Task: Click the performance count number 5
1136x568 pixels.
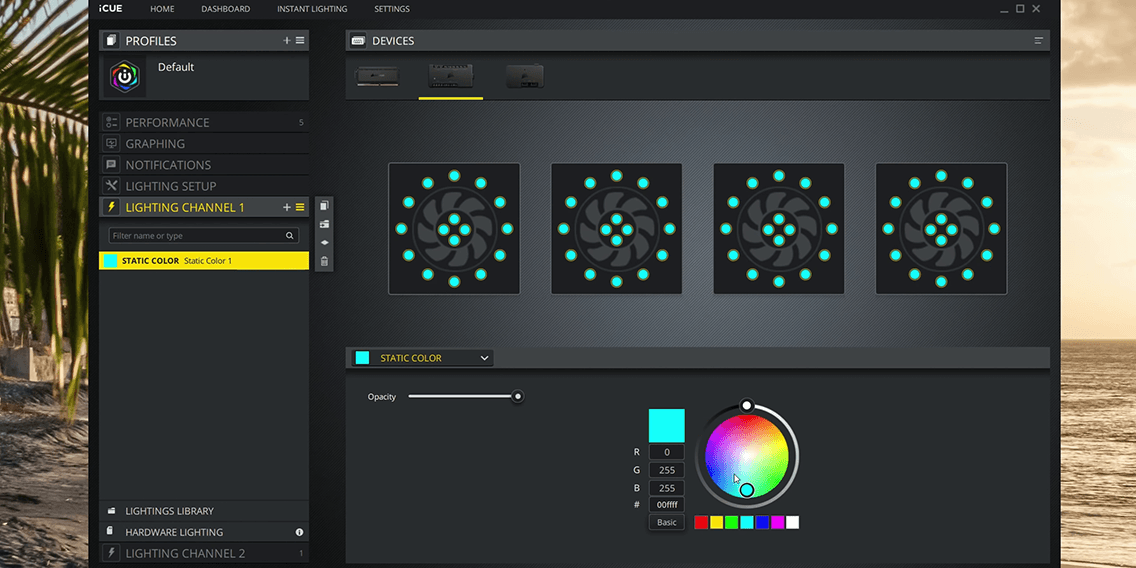Action: [301, 122]
